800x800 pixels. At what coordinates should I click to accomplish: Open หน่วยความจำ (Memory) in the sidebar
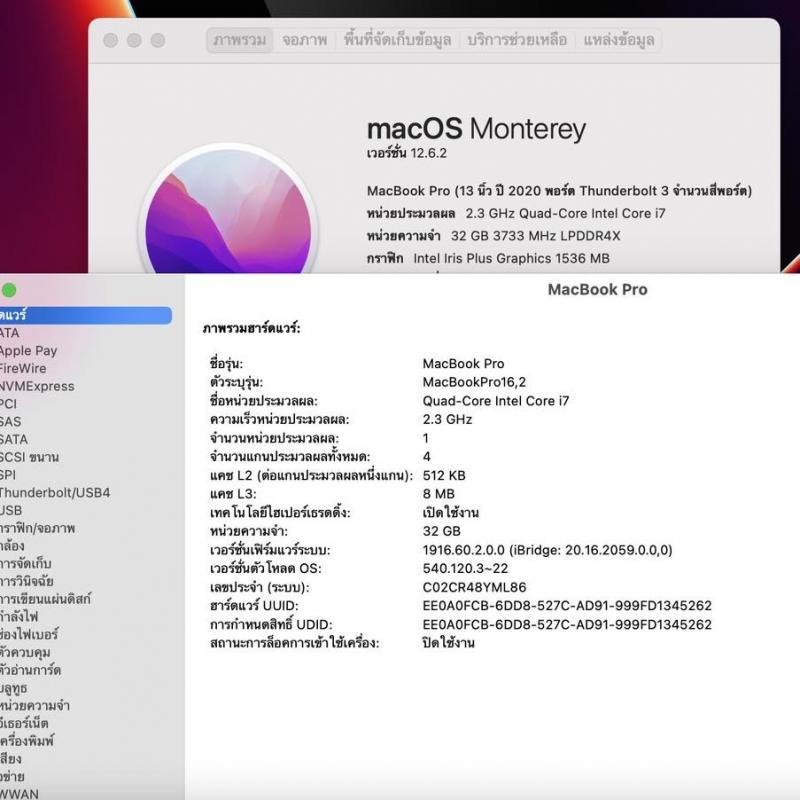click(35, 706)
